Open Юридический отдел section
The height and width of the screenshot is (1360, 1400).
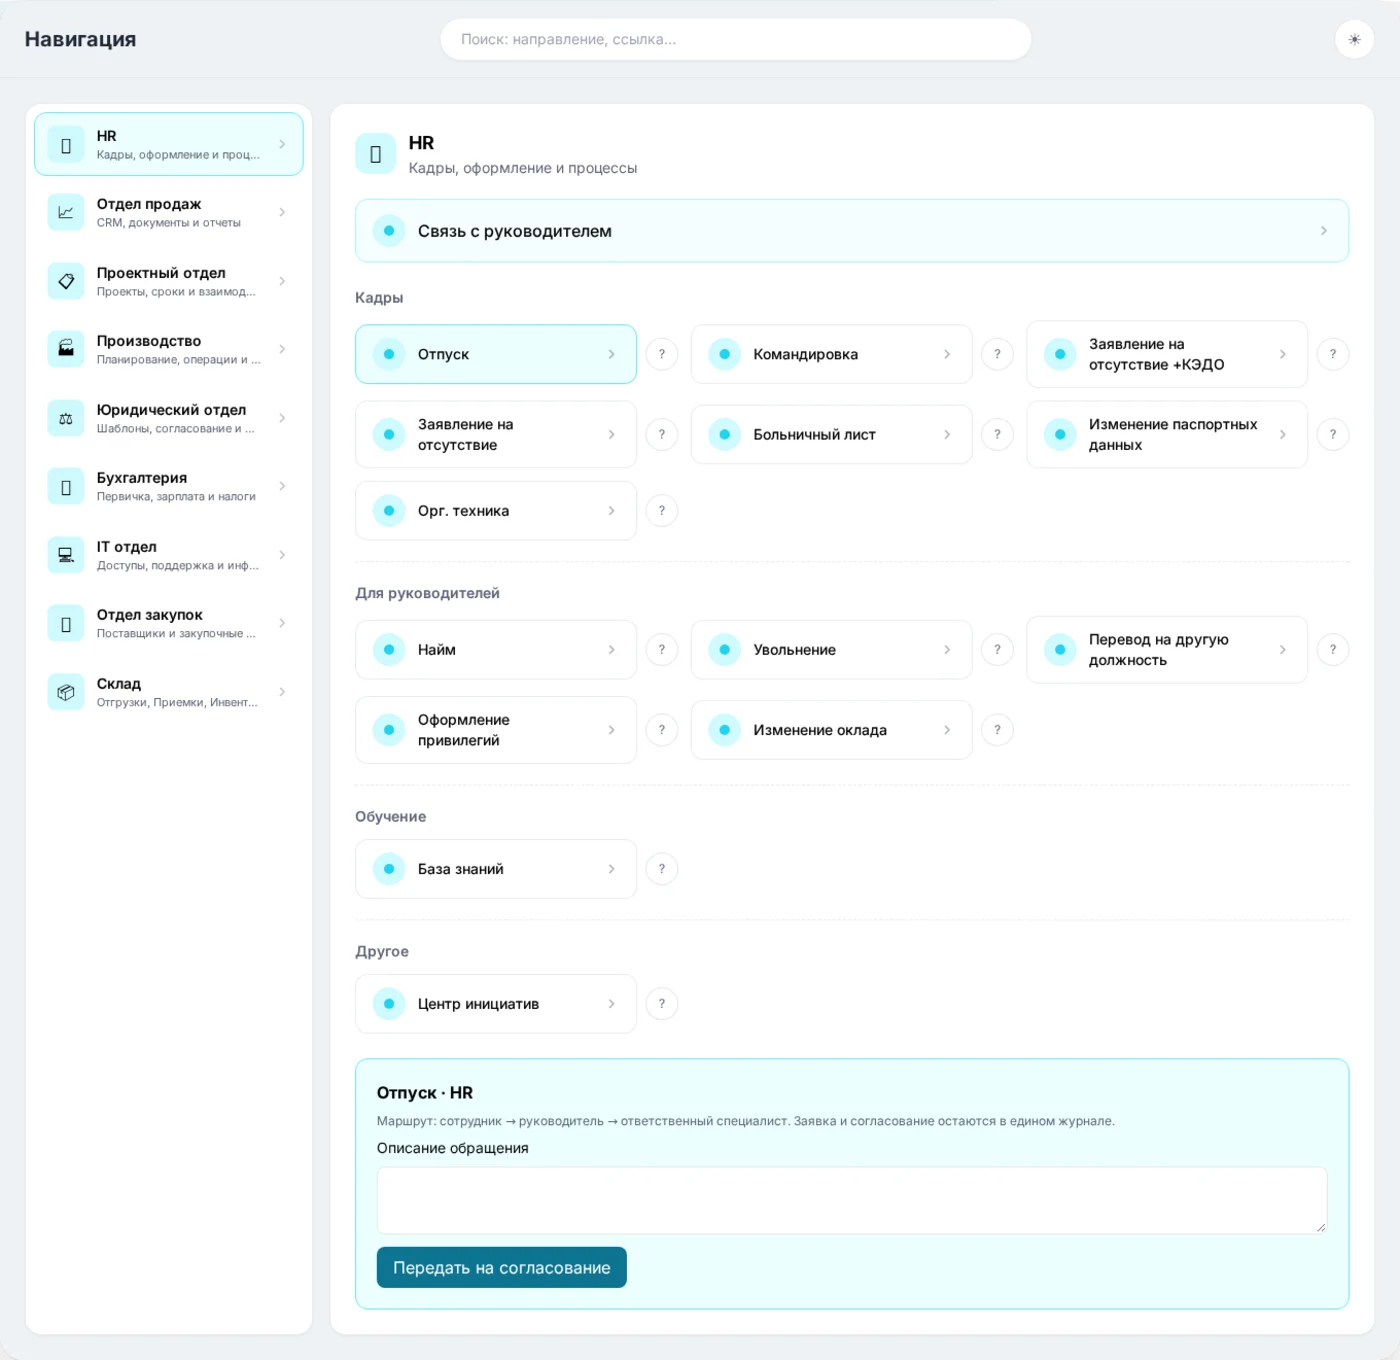(x=169, y=418)
